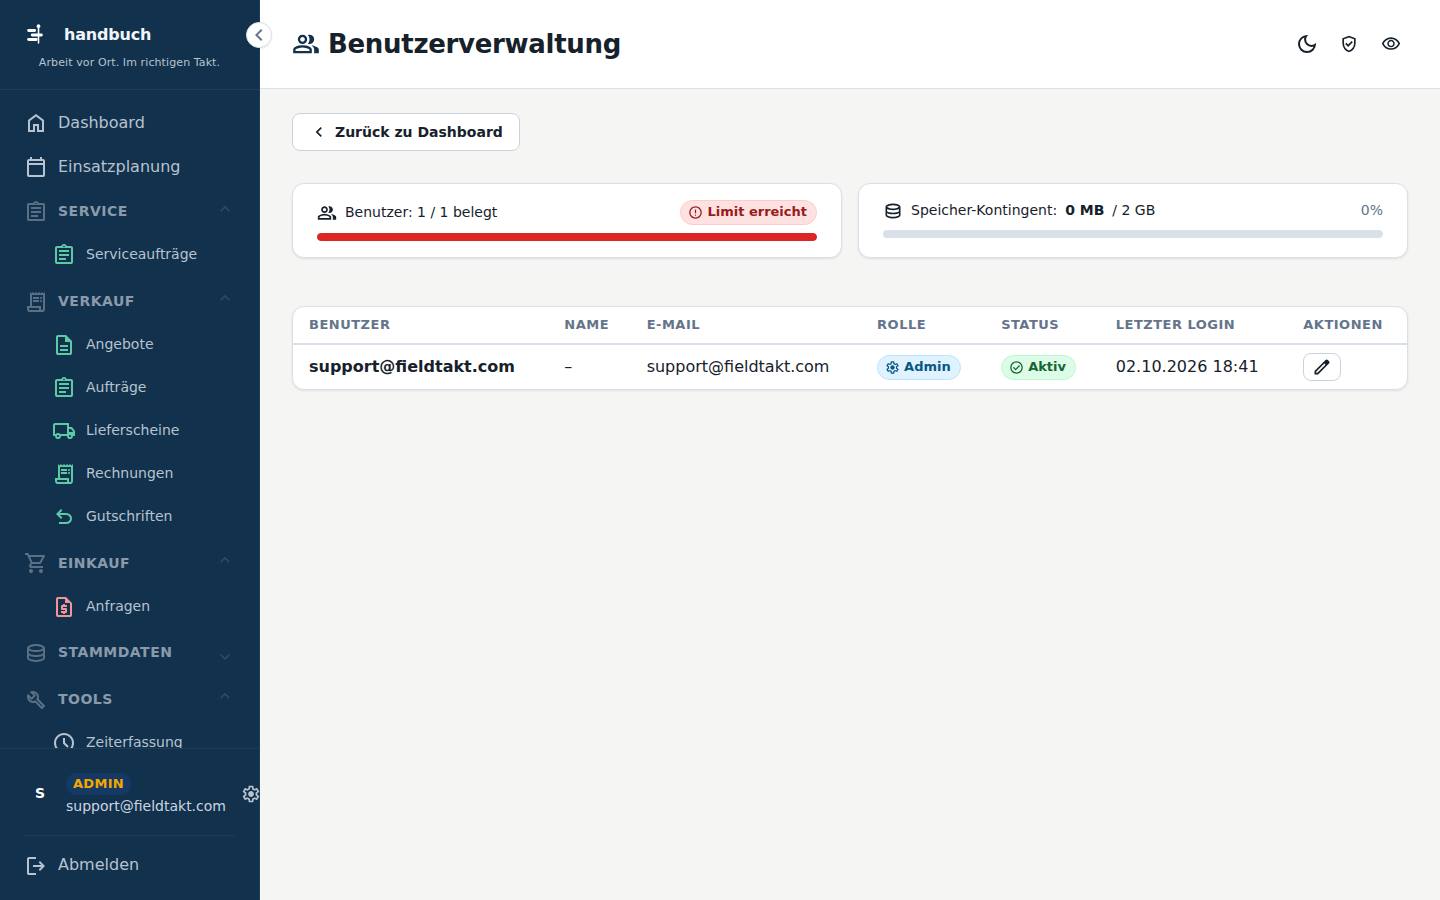Screen dimensions: 1440x900
Task: Collapse the sidebar with the chevron button
Action: pyautogui.click(x=258, y=35)
